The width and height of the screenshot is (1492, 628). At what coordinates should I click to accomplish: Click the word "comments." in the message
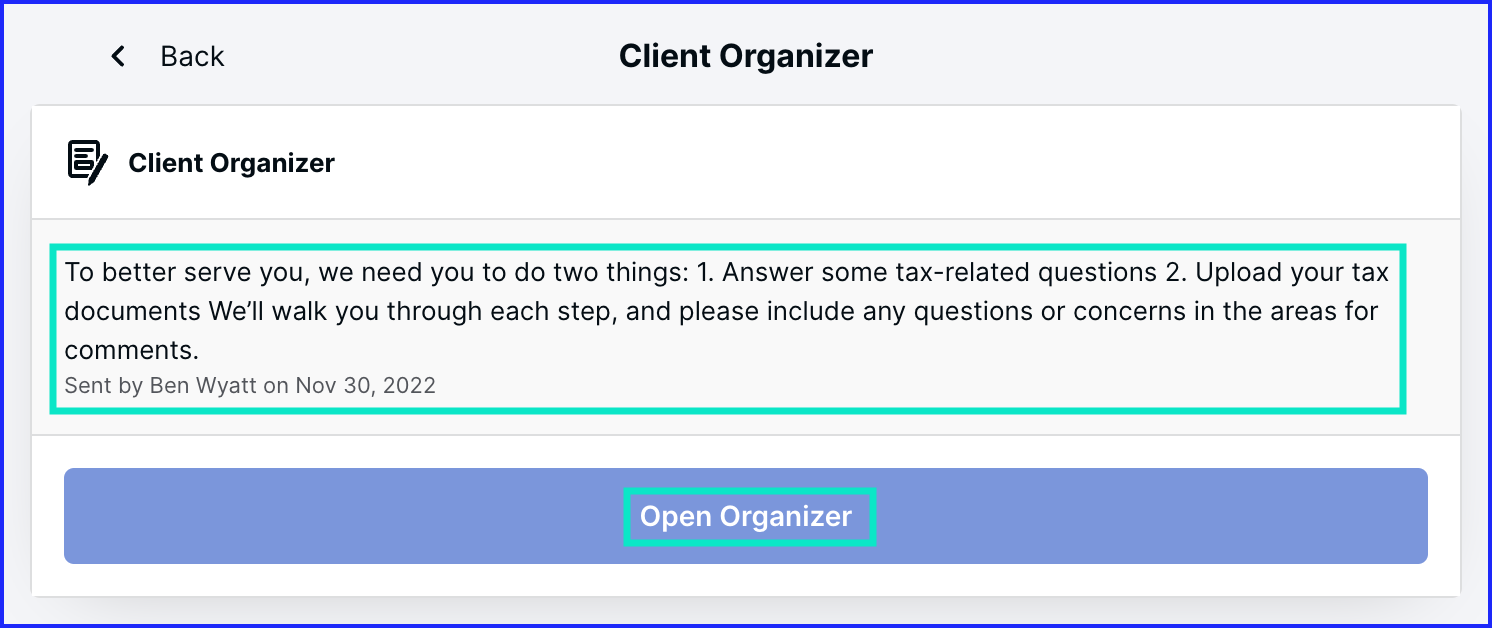coord(132,350)
